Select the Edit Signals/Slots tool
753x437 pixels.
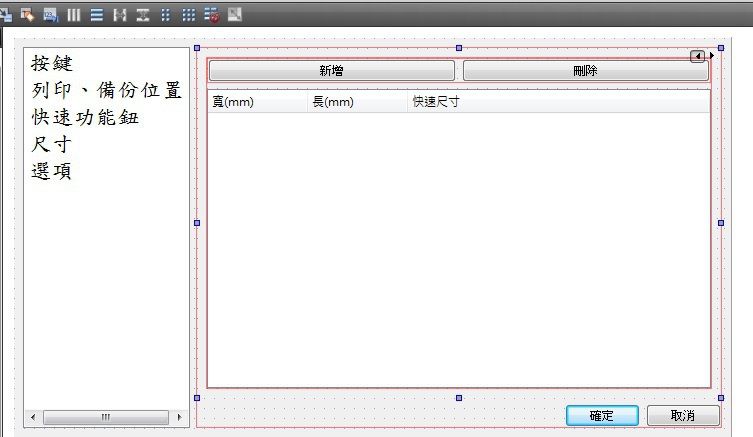click(x=5, y=15)
